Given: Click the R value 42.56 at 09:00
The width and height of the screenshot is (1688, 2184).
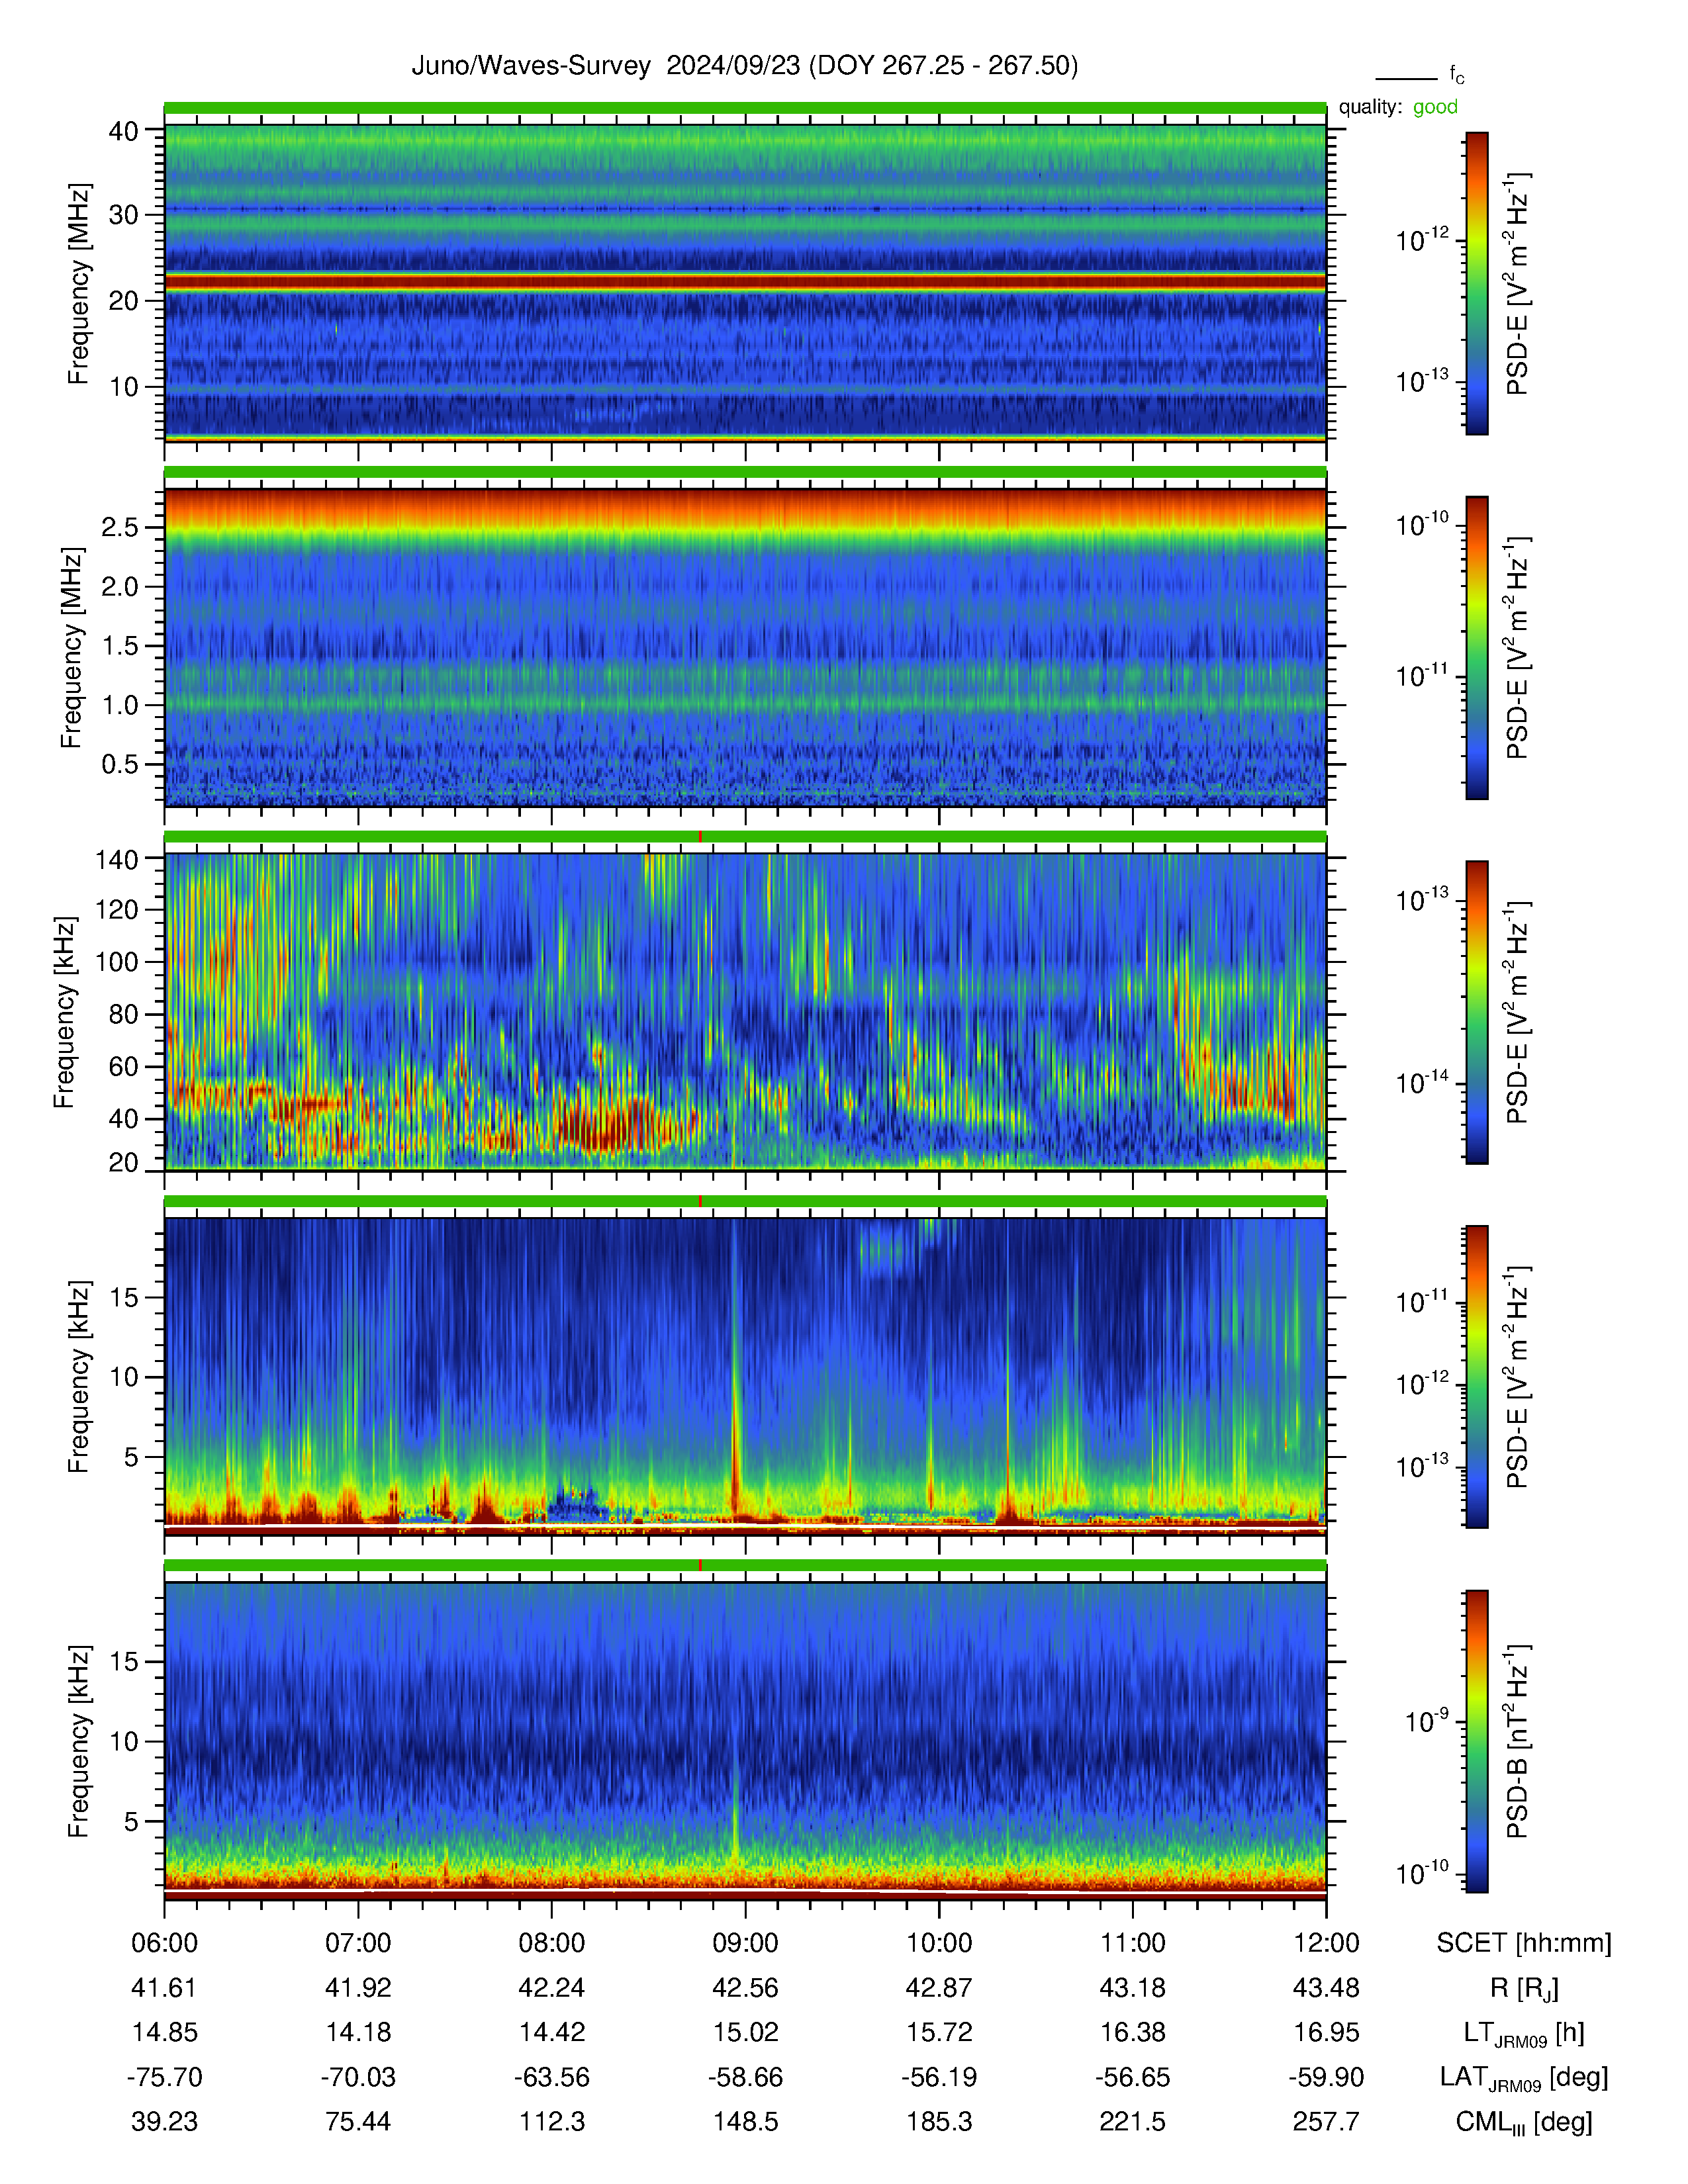Looking at the screenshot, I should pos(745,1988).
